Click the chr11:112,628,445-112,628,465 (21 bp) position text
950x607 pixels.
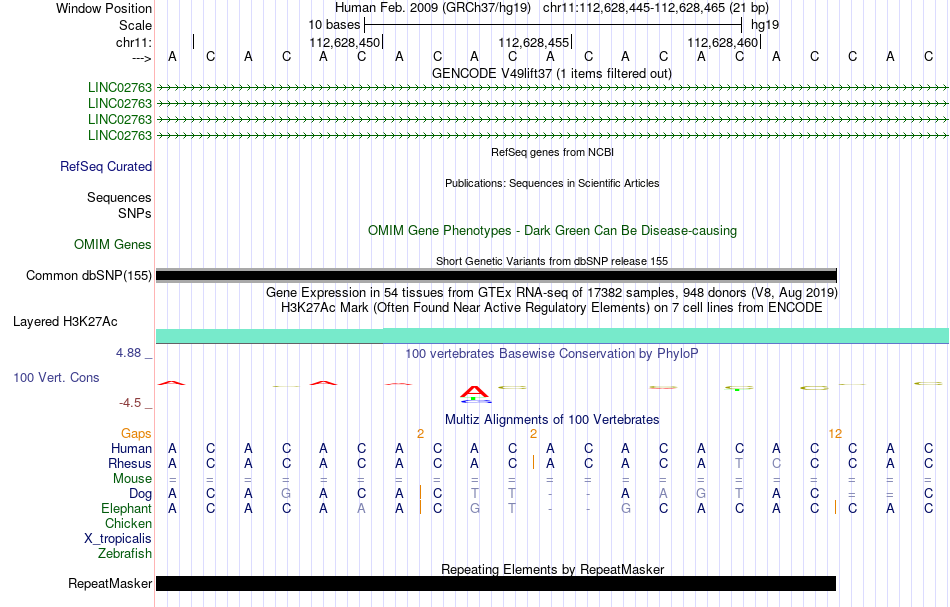(x=656, y=8)
